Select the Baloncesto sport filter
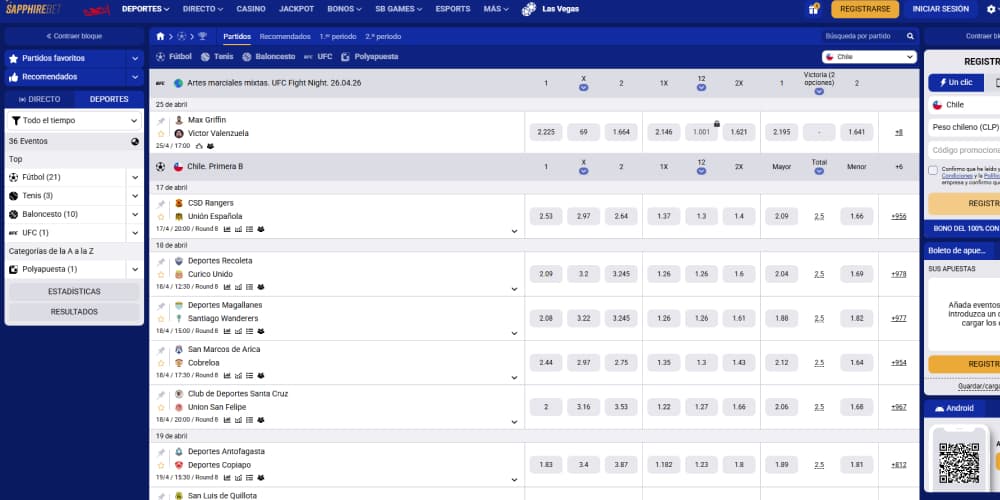The height and width of the screenshot is (500, 1000). pos(268,57)
